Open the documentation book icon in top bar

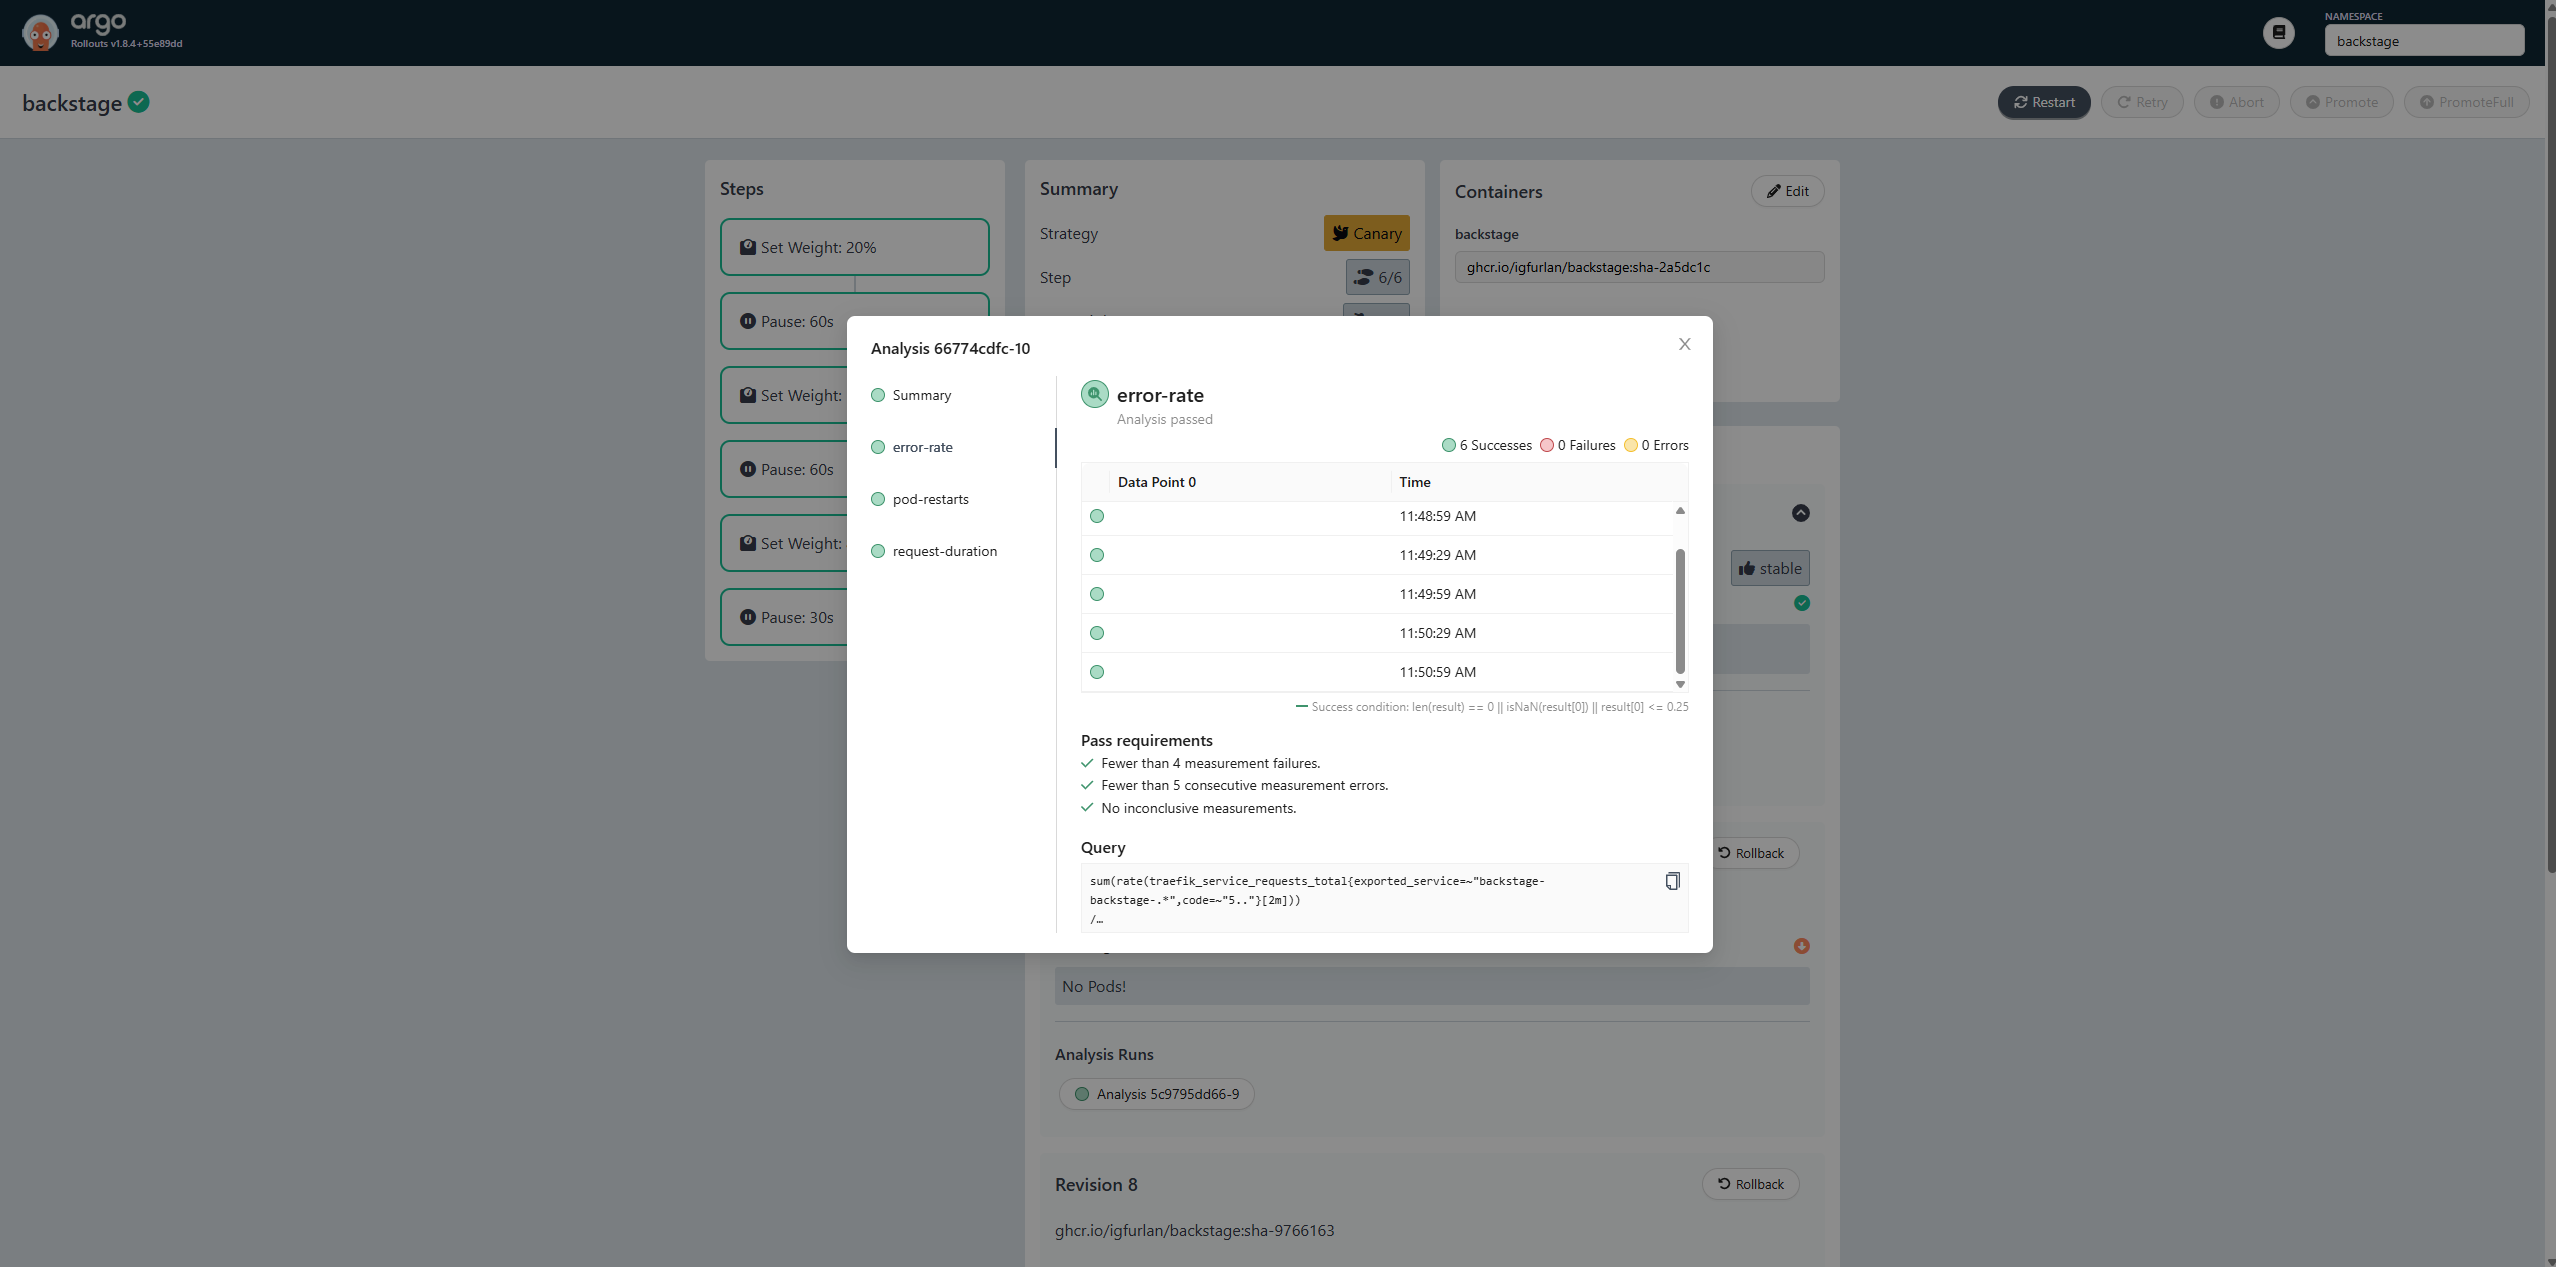click(x=2279, y=32)
